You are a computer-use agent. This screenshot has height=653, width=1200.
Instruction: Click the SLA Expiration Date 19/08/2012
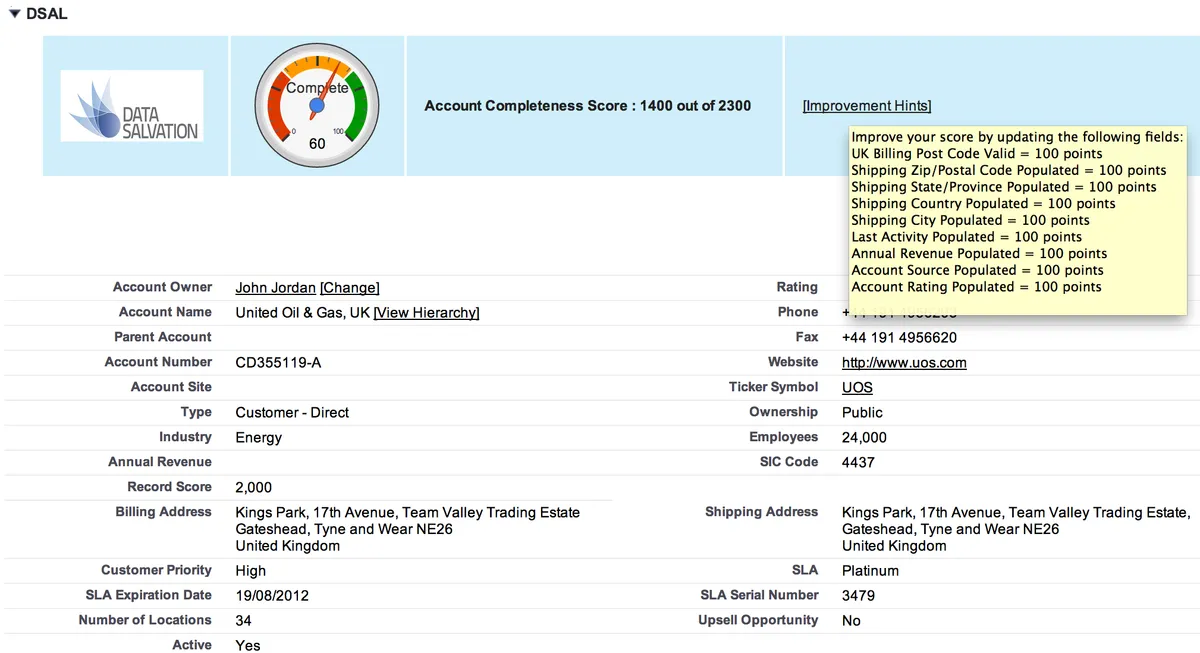click(x=272, y=596)
